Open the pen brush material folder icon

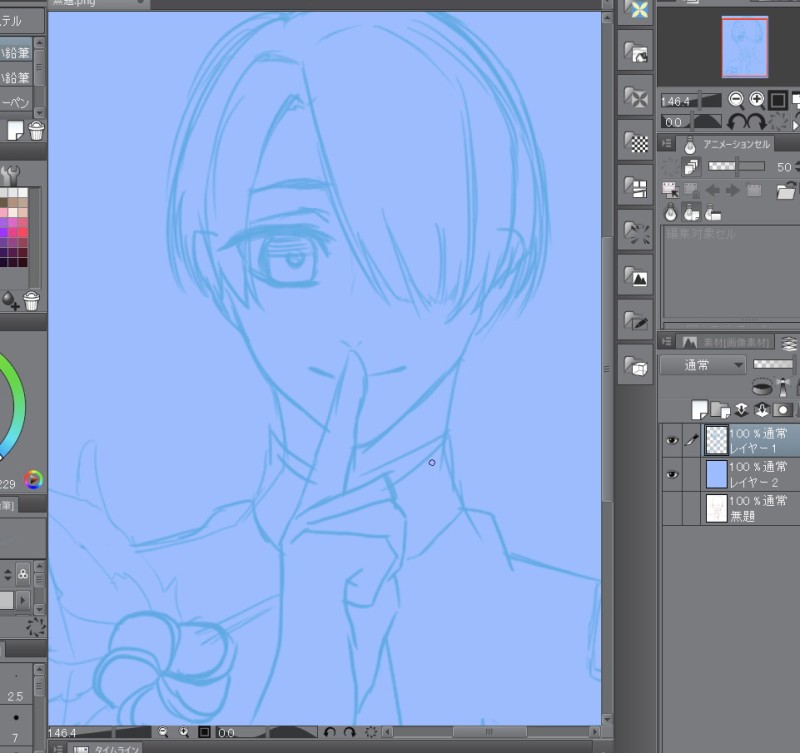(635, 320)
